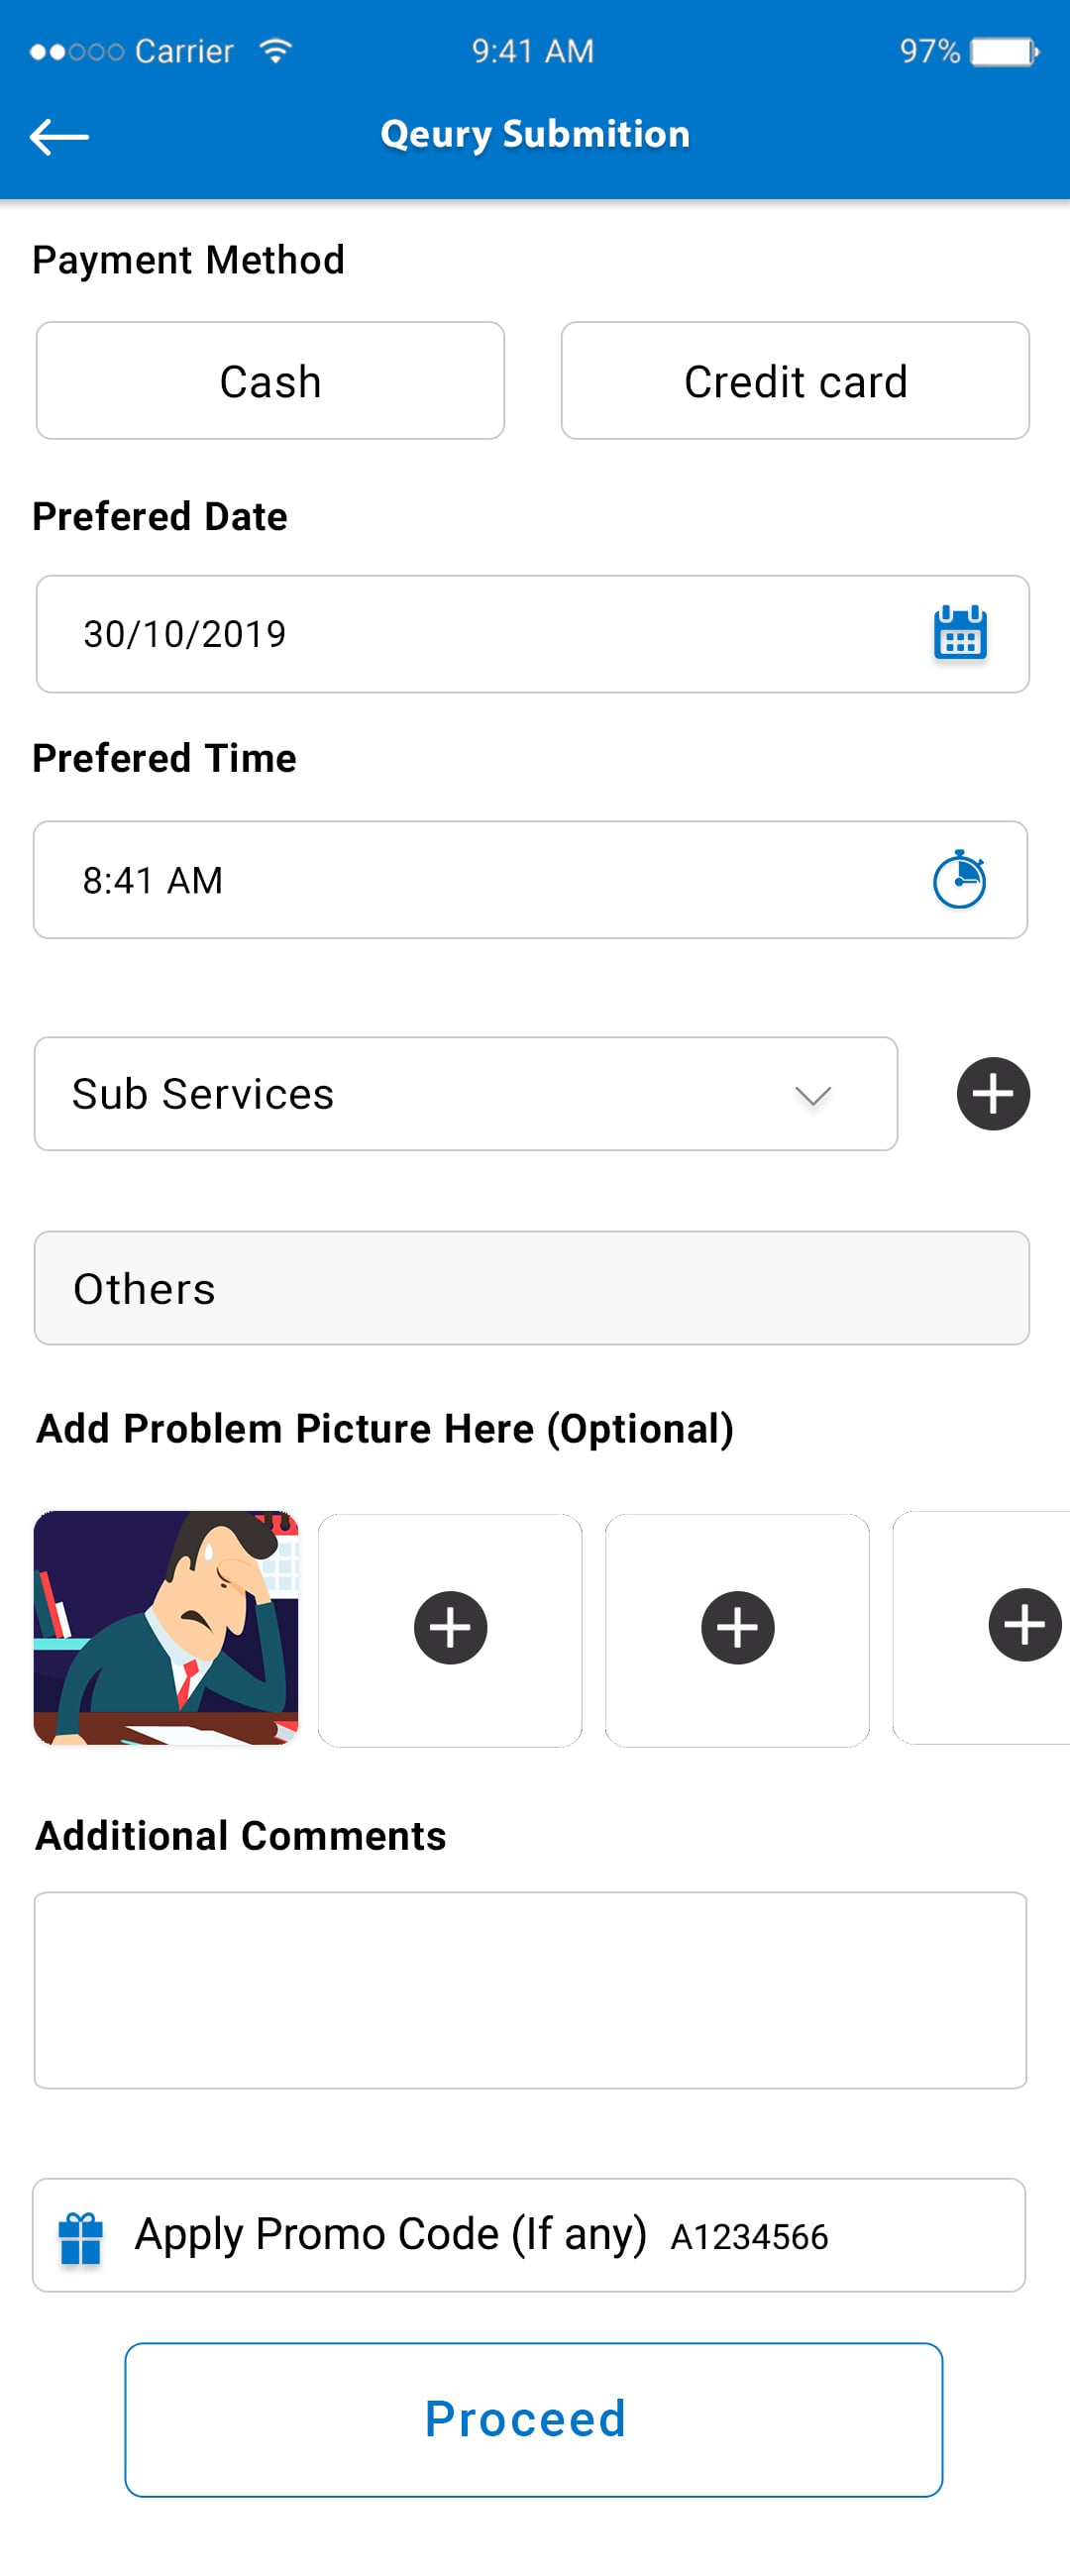Tap the gift promo code icon
1070x2576 pixels.
[x=81, y=2237]
